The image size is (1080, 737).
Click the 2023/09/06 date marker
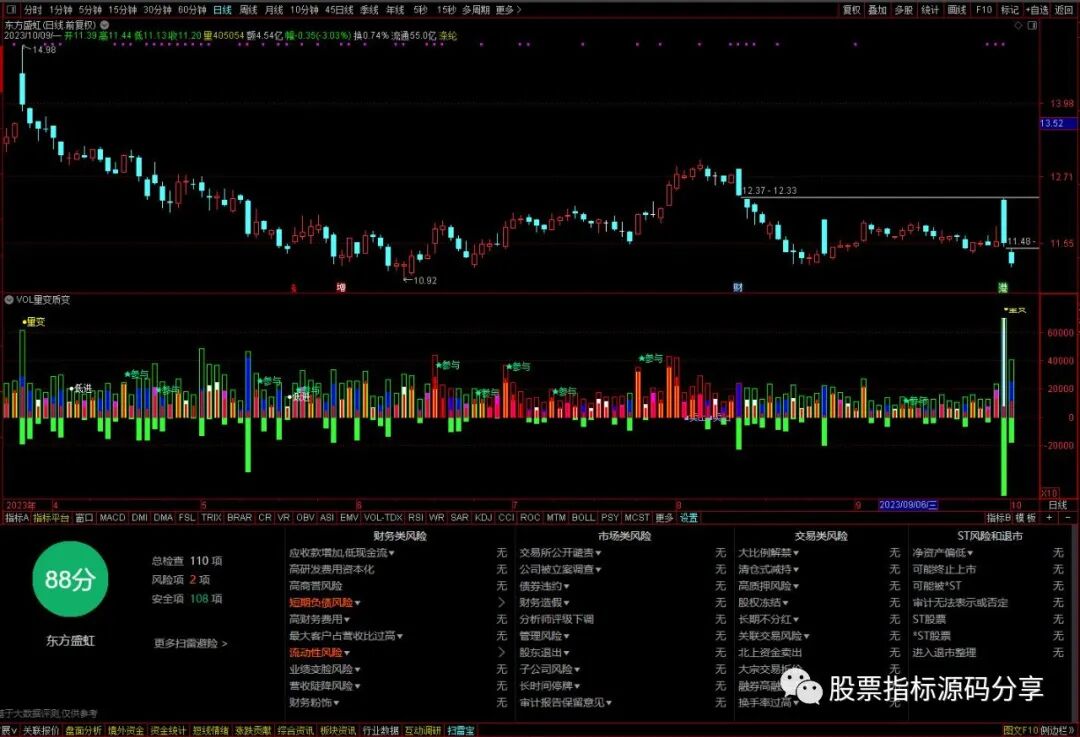(908, 505)
